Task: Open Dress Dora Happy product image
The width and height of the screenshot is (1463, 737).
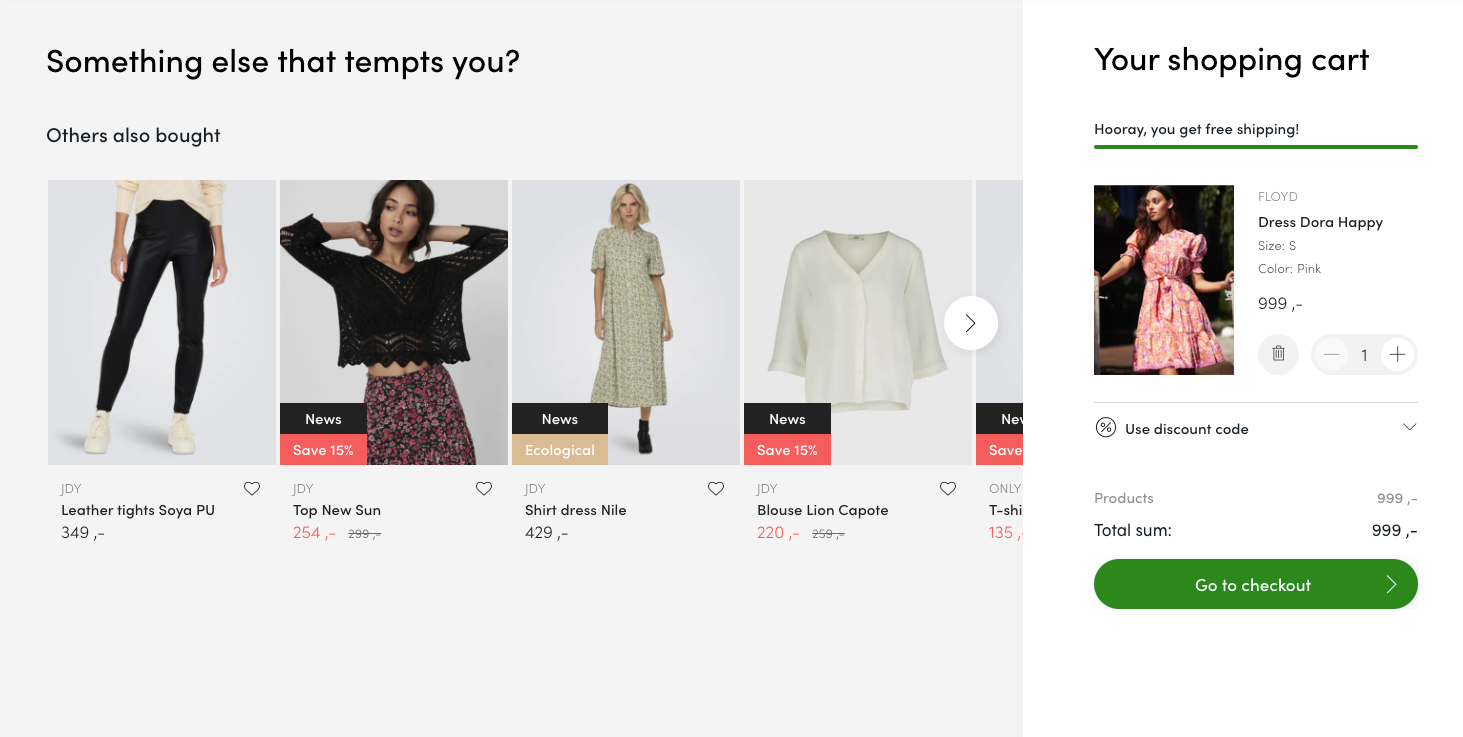Action: coord(1164,280)
